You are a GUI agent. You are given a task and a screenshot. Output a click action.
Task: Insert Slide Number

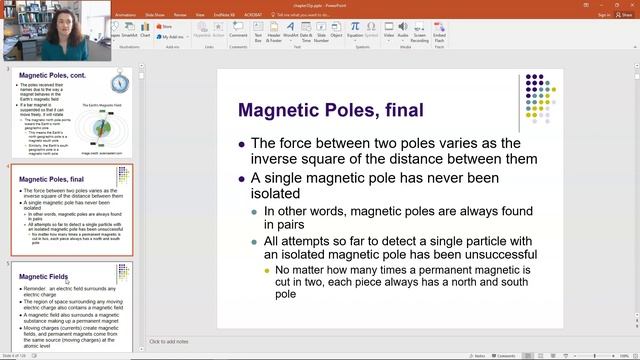tap(321, 32)
